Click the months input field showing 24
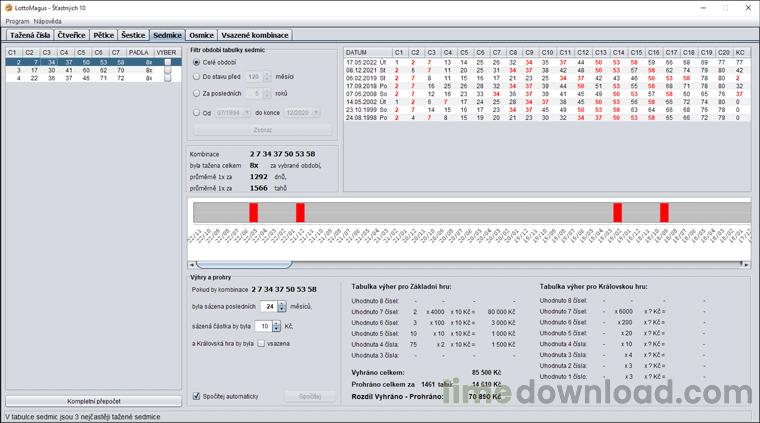Image resolution: width=760 pixels, height=423 pixels. [x=269, y=307]
